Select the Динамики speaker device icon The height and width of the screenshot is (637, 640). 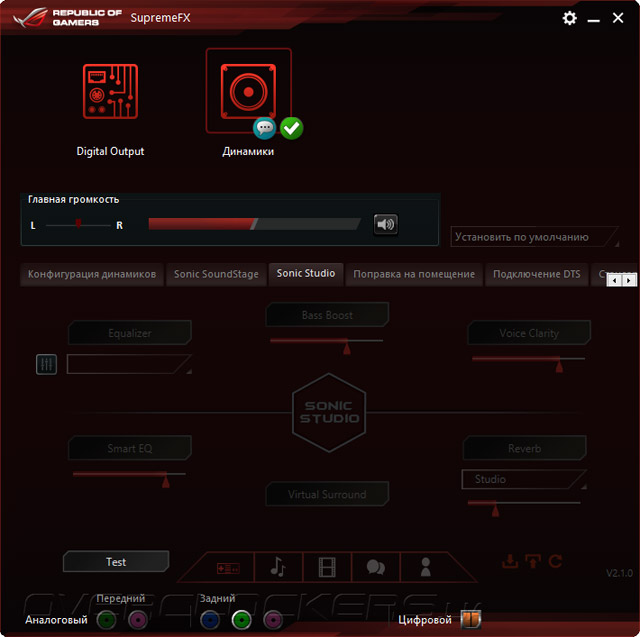click(x=248, y=92)
